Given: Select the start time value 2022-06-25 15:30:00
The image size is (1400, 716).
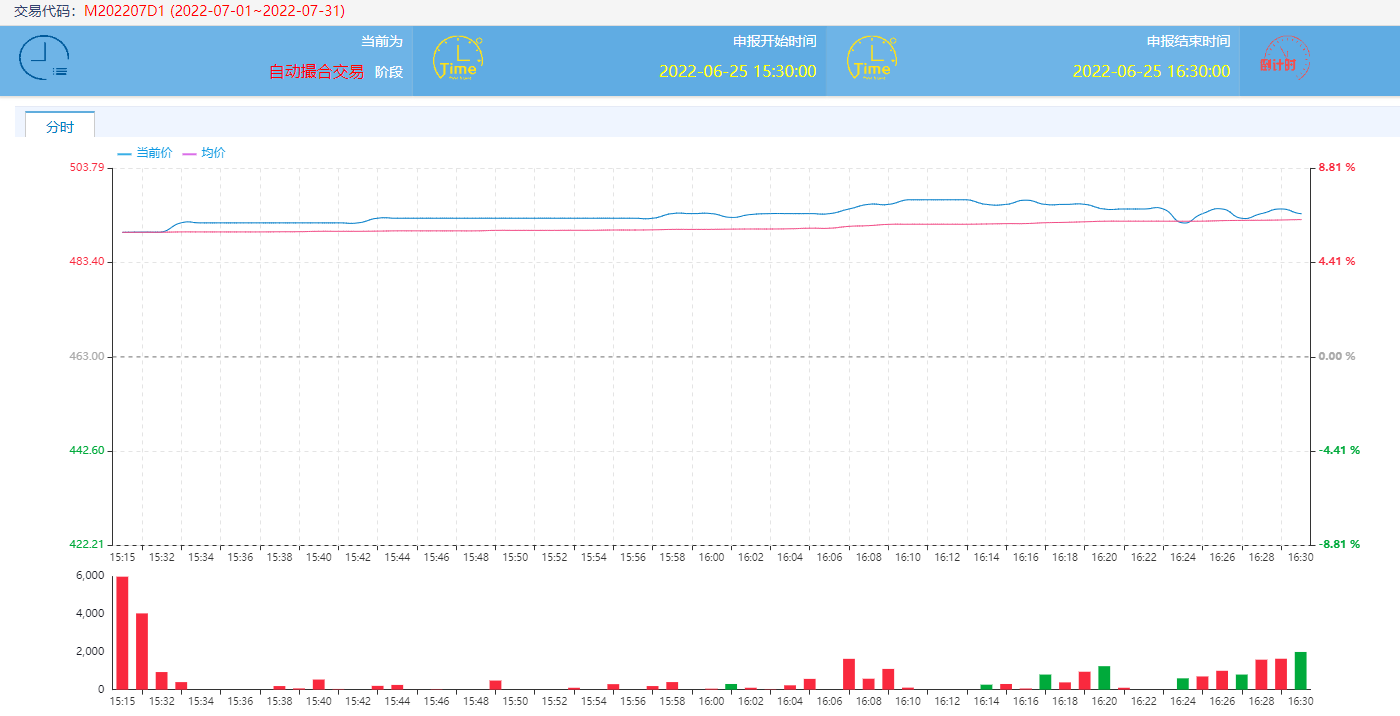Looking at the screenshot, I should click(x=737, y=72).
